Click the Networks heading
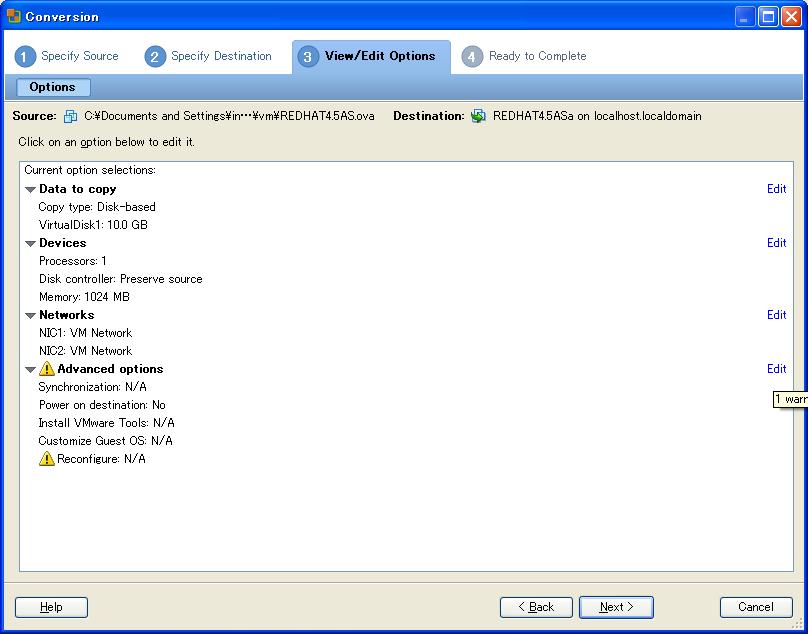Screen dimensions: 808x634 click(66, 314)
